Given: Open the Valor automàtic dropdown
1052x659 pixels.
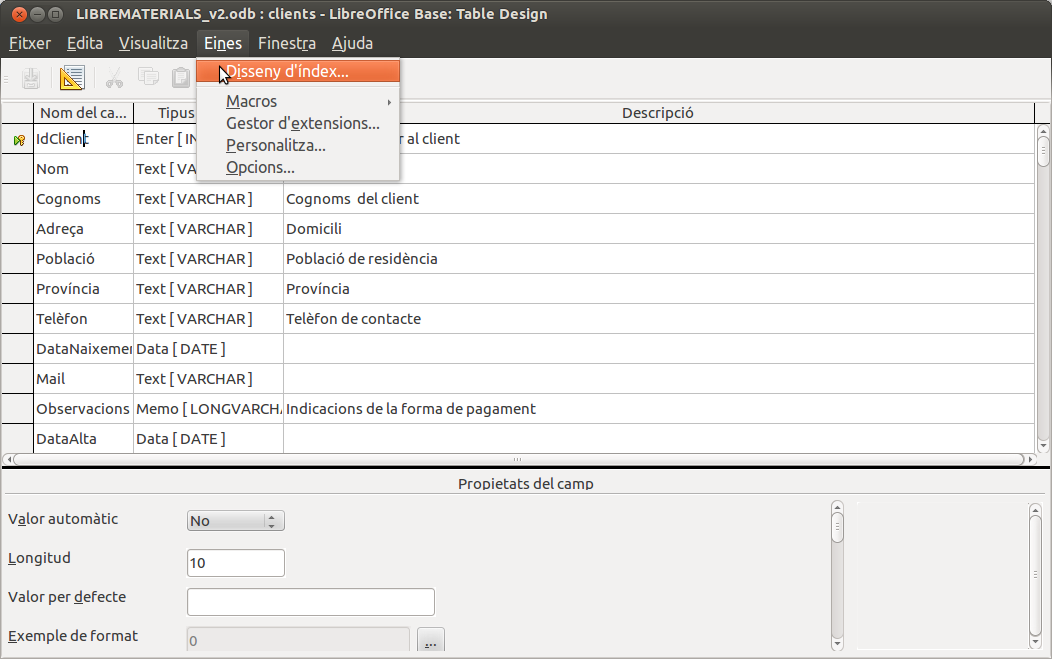Looking at the screenshot, I should (236, 521).
